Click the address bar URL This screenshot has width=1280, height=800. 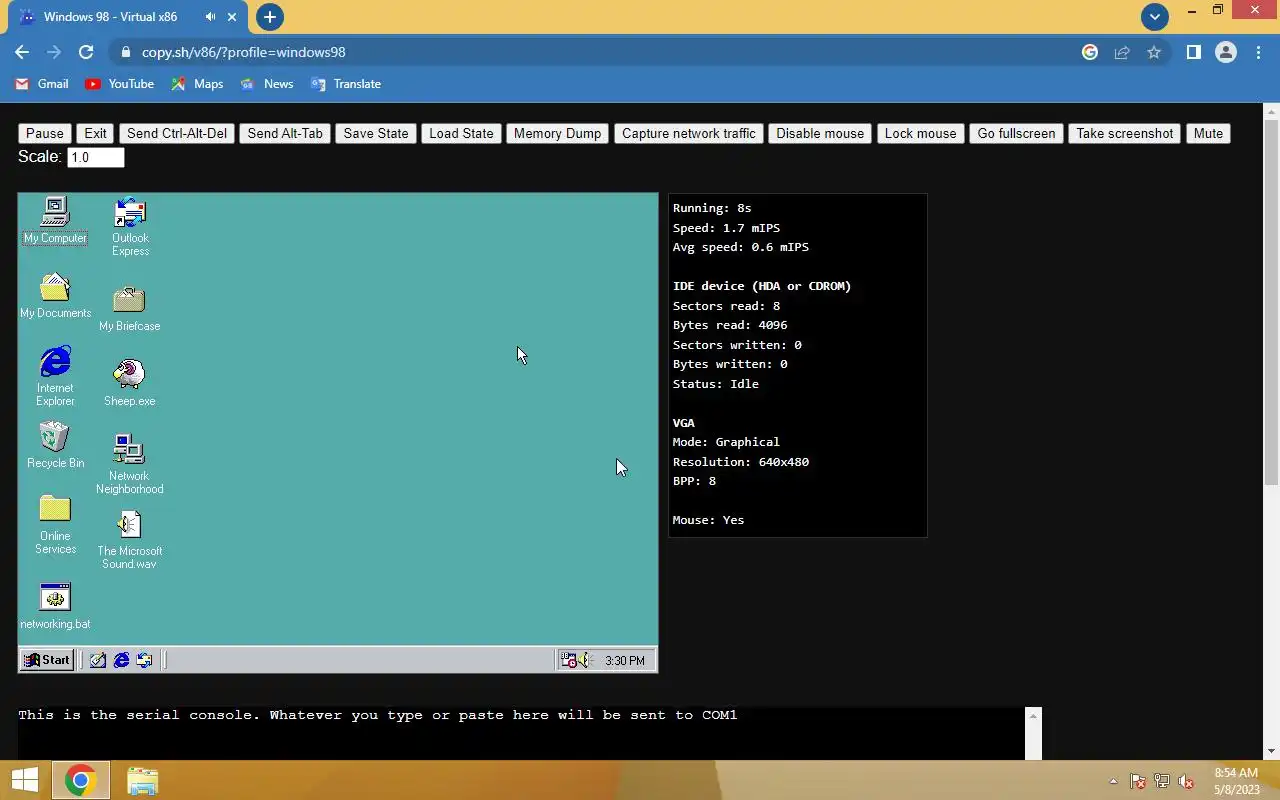tap(243, 52)
